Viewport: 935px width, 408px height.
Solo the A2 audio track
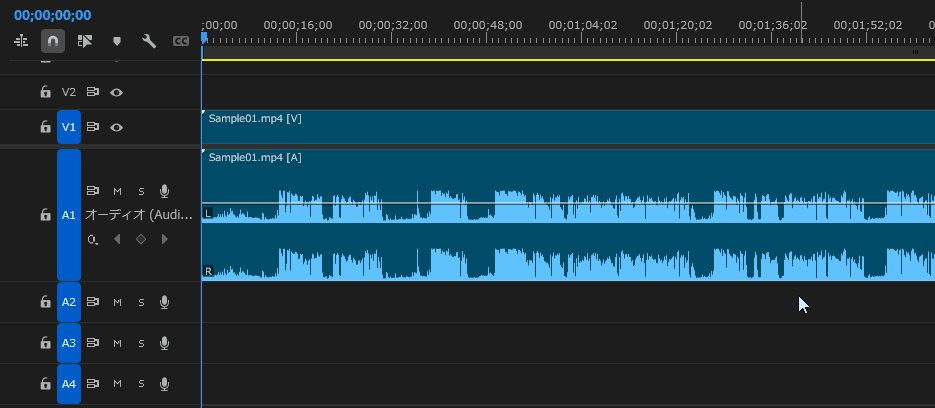(141, 302)
